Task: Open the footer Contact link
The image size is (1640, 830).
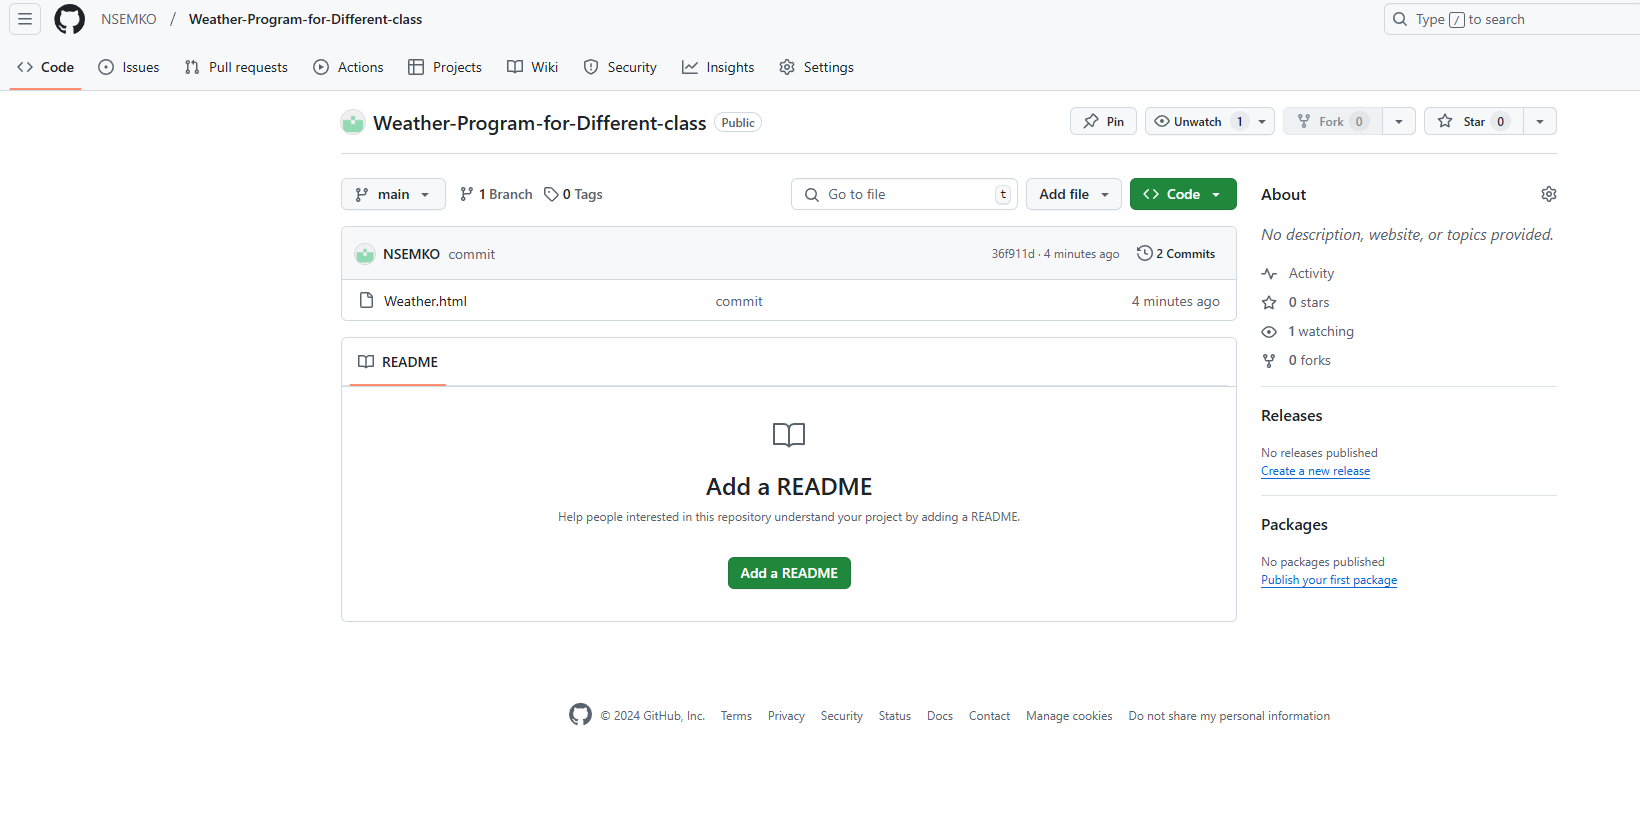Action: [x=989, y=716]
